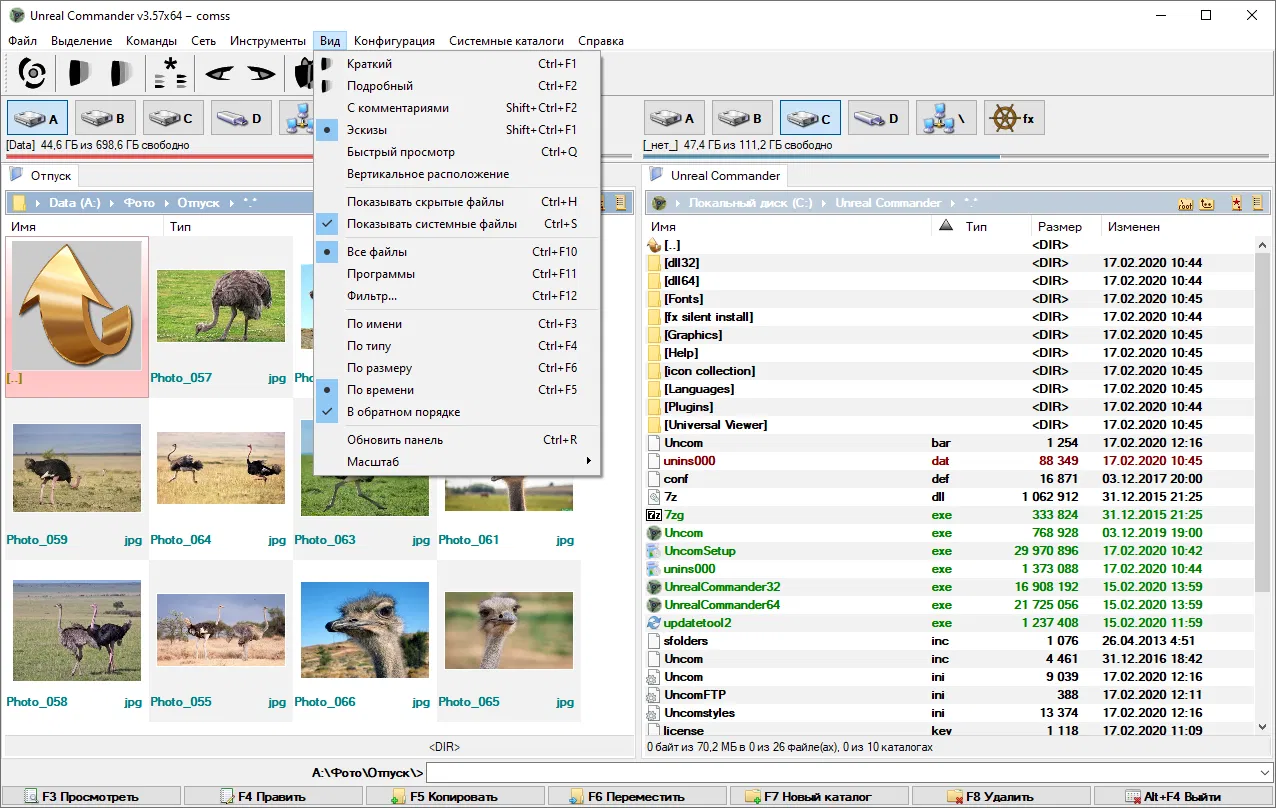This screenshot has width=1276, height=808.
Task: Open favorites star icon in right path bar
Action: [x=1237, y=203]
